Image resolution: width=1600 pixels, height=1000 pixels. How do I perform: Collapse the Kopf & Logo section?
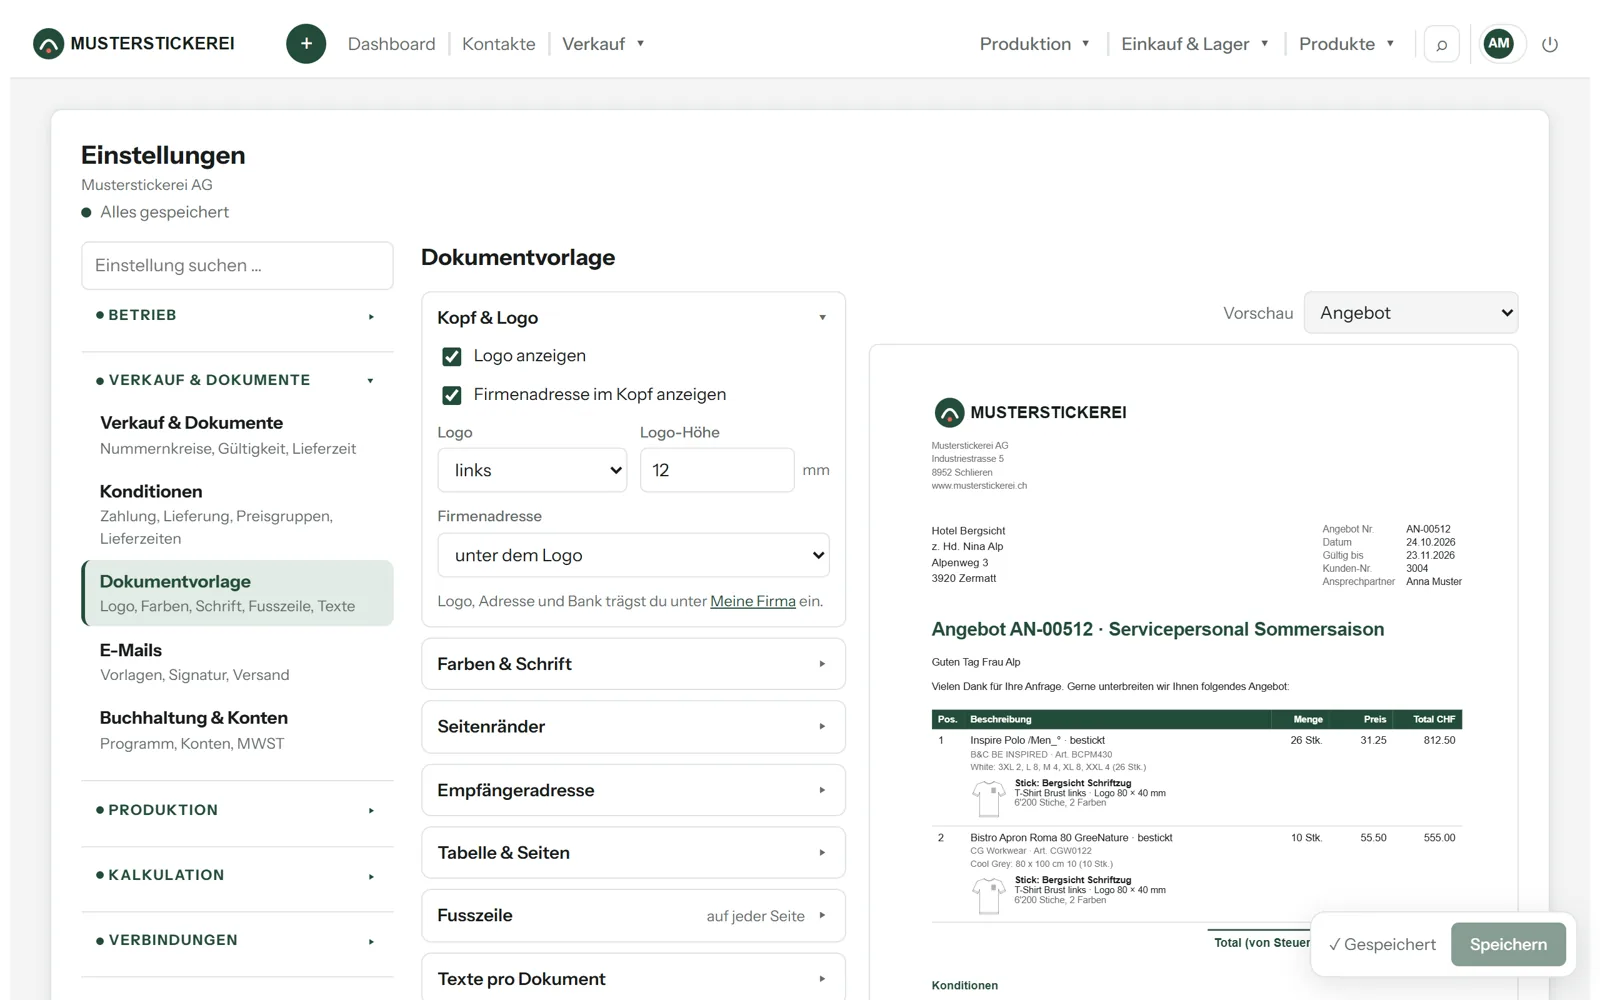pyautogui.click(x=633, y=318)
